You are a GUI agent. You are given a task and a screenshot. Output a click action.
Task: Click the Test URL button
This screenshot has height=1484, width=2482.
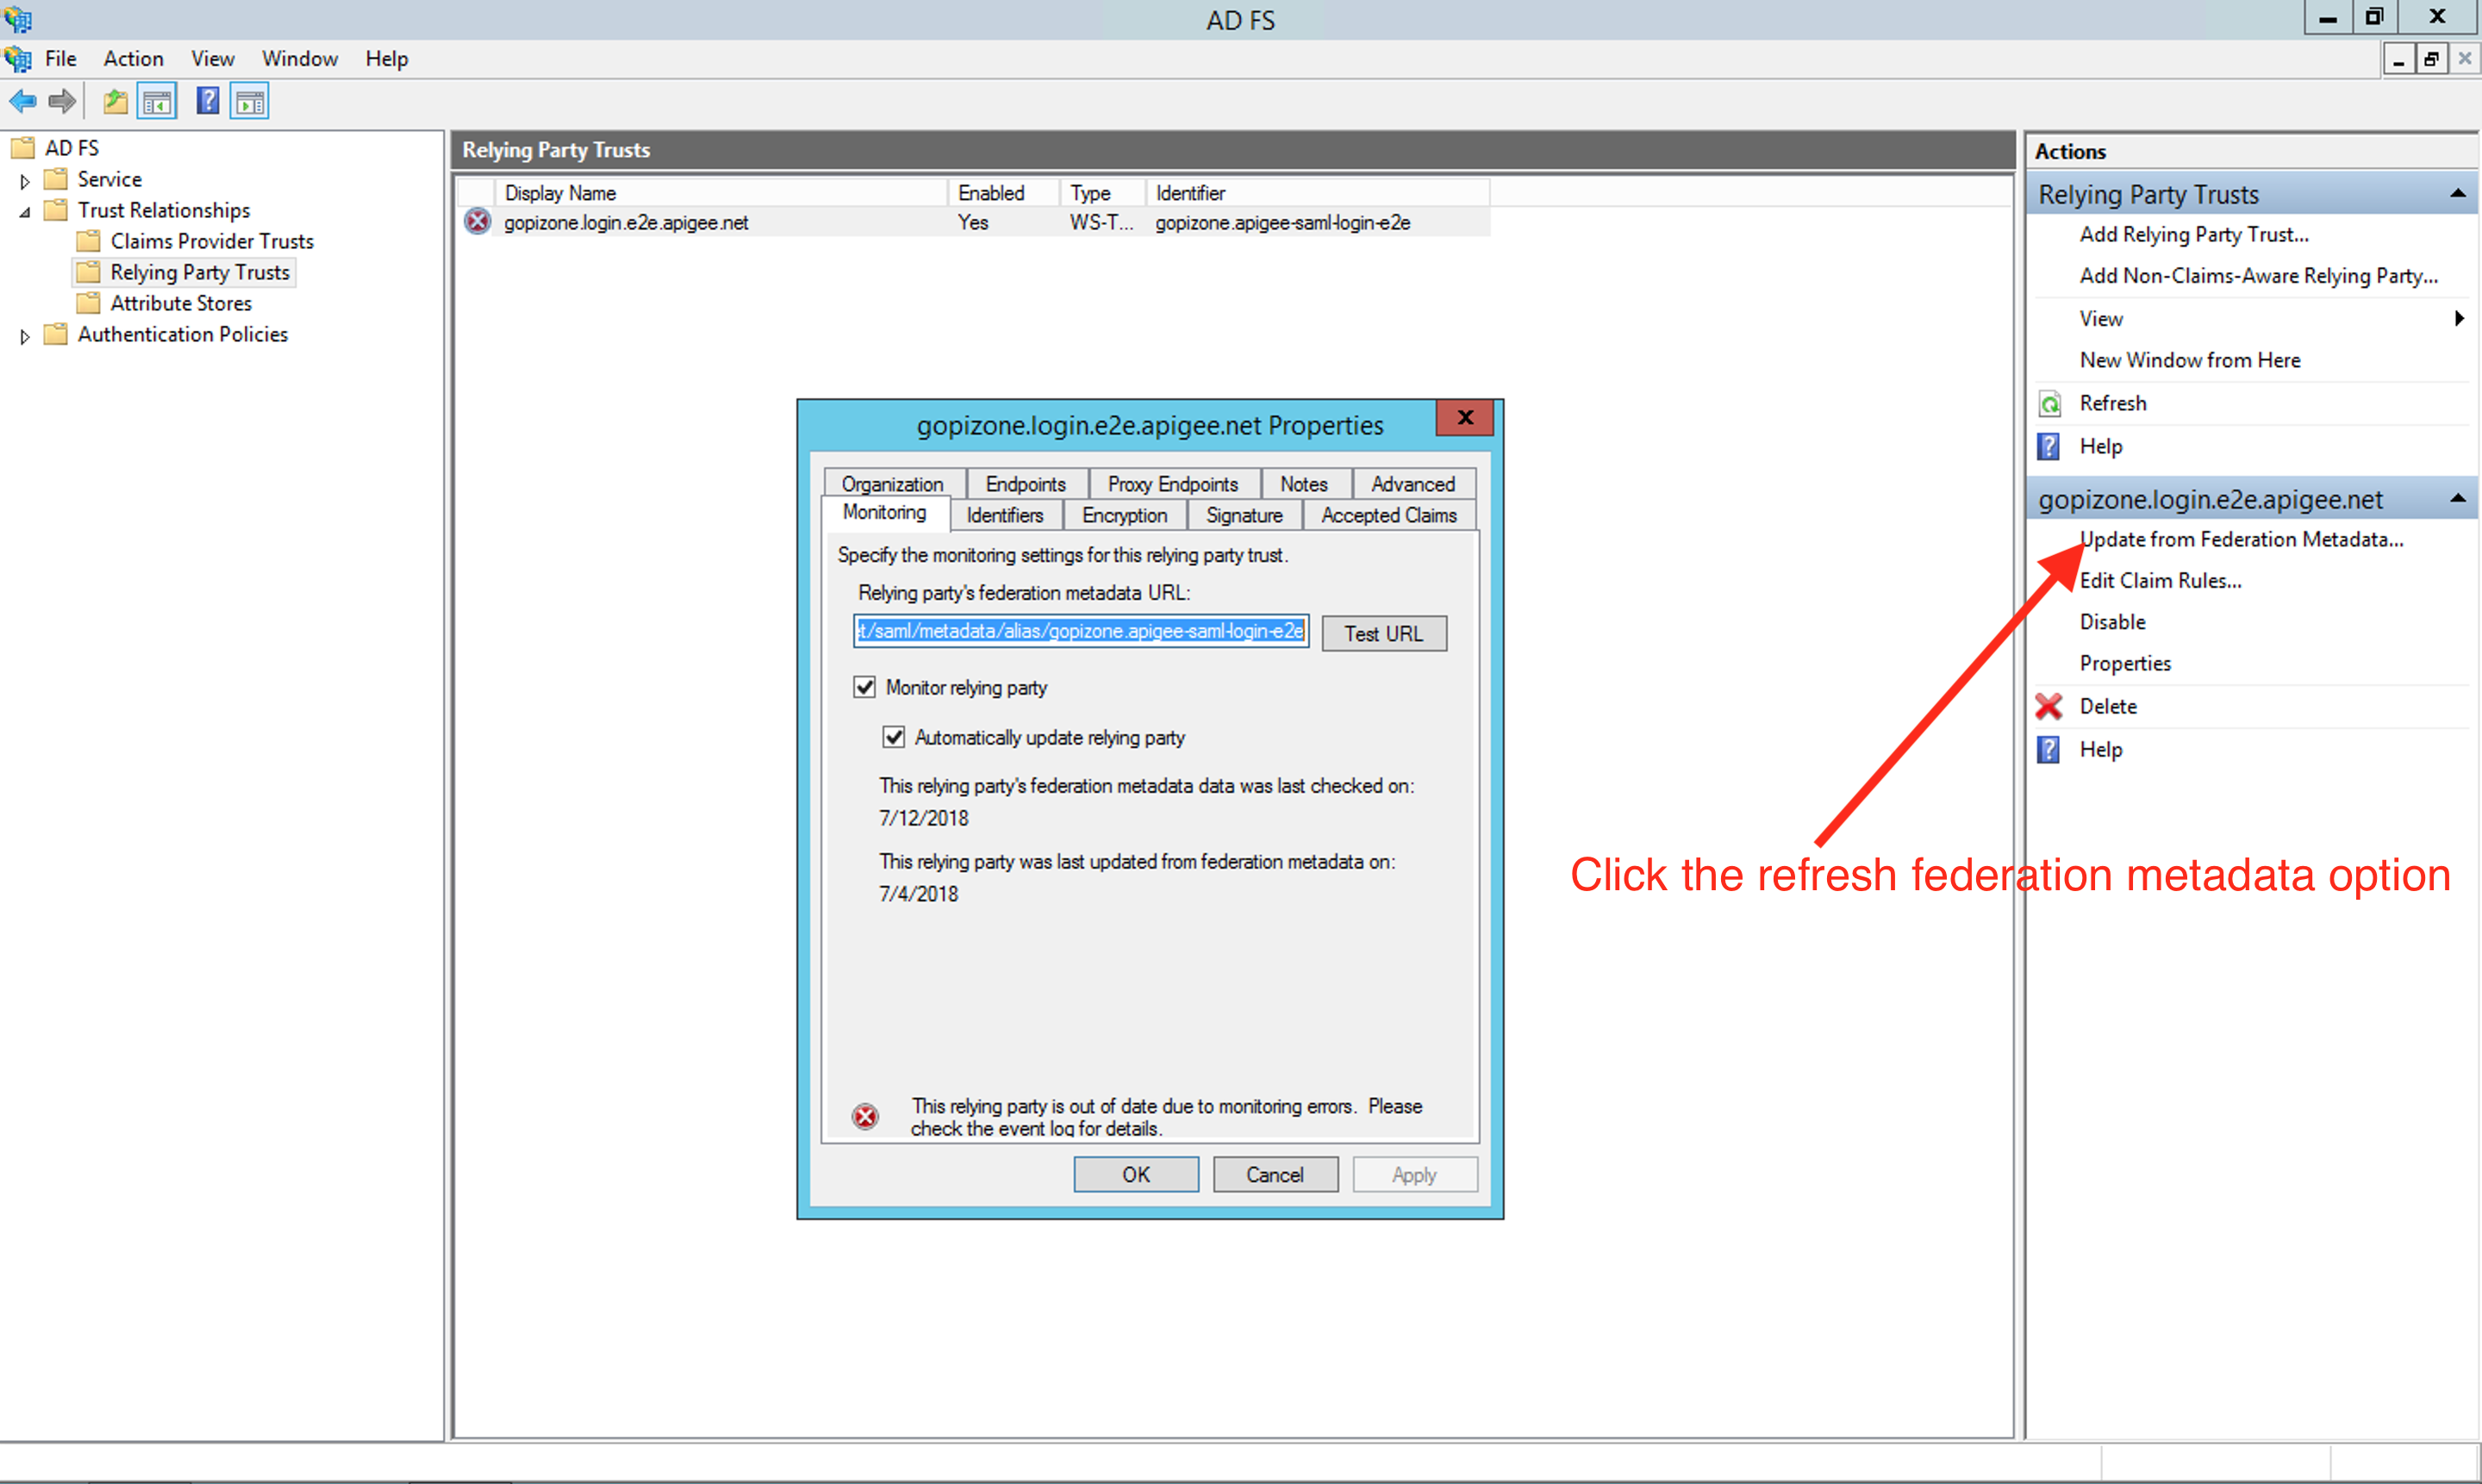(1383, 633)
